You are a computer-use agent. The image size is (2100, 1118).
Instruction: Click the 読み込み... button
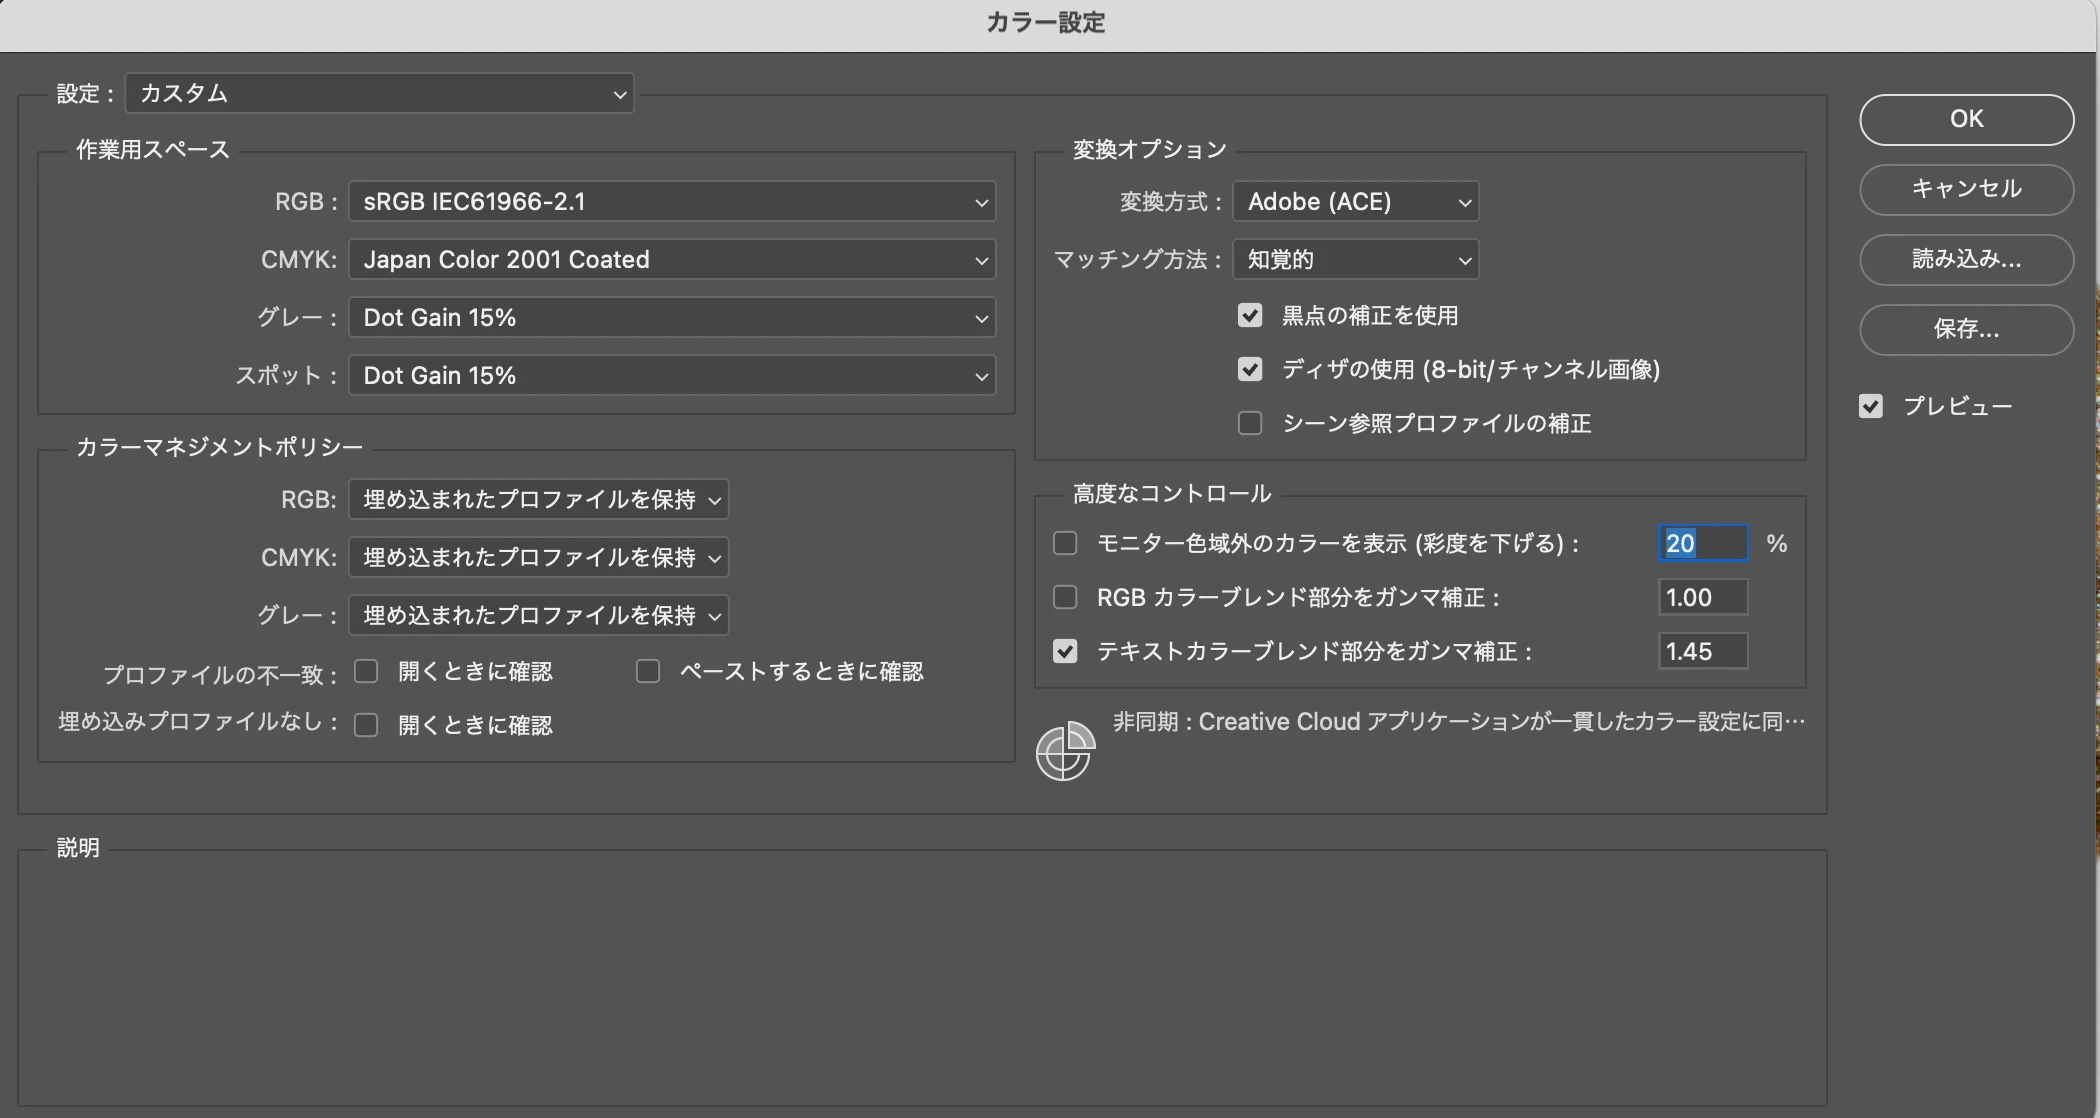click(x=1966, y=259)
